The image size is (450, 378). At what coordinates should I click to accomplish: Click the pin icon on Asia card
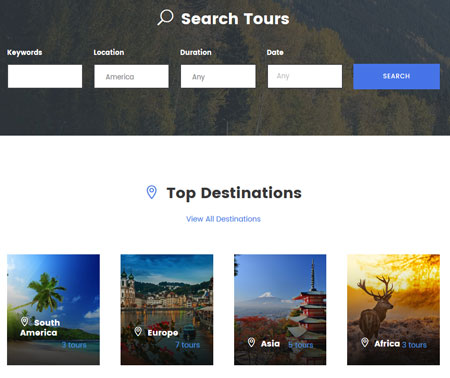coord(251,342)
